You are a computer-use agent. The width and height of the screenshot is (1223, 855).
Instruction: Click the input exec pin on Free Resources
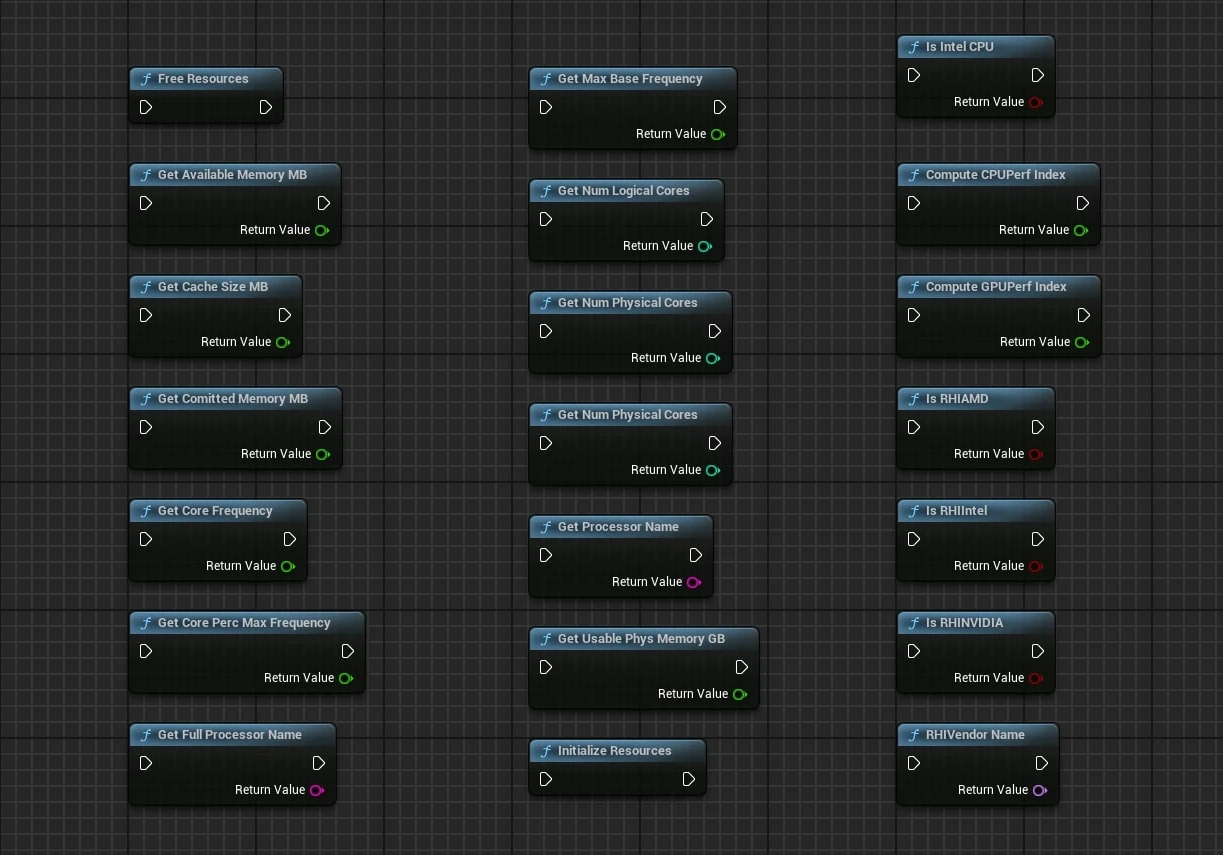pos(146,107)
